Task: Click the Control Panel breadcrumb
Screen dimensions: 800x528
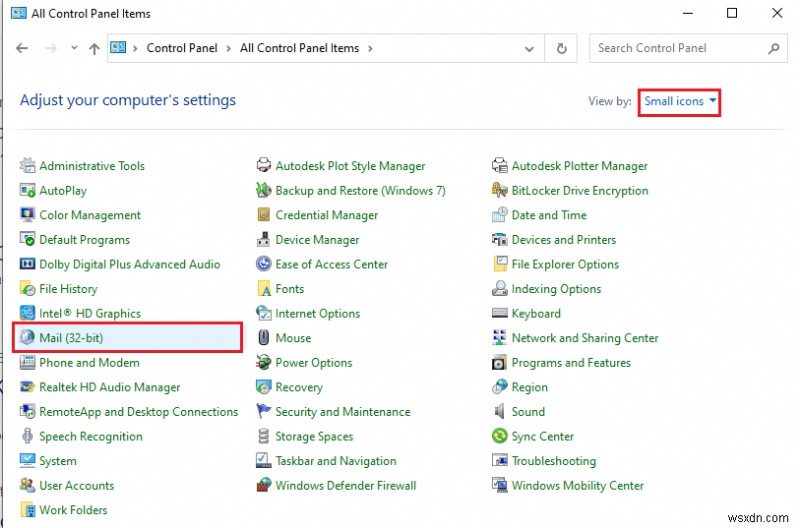Action: [182, 48]
